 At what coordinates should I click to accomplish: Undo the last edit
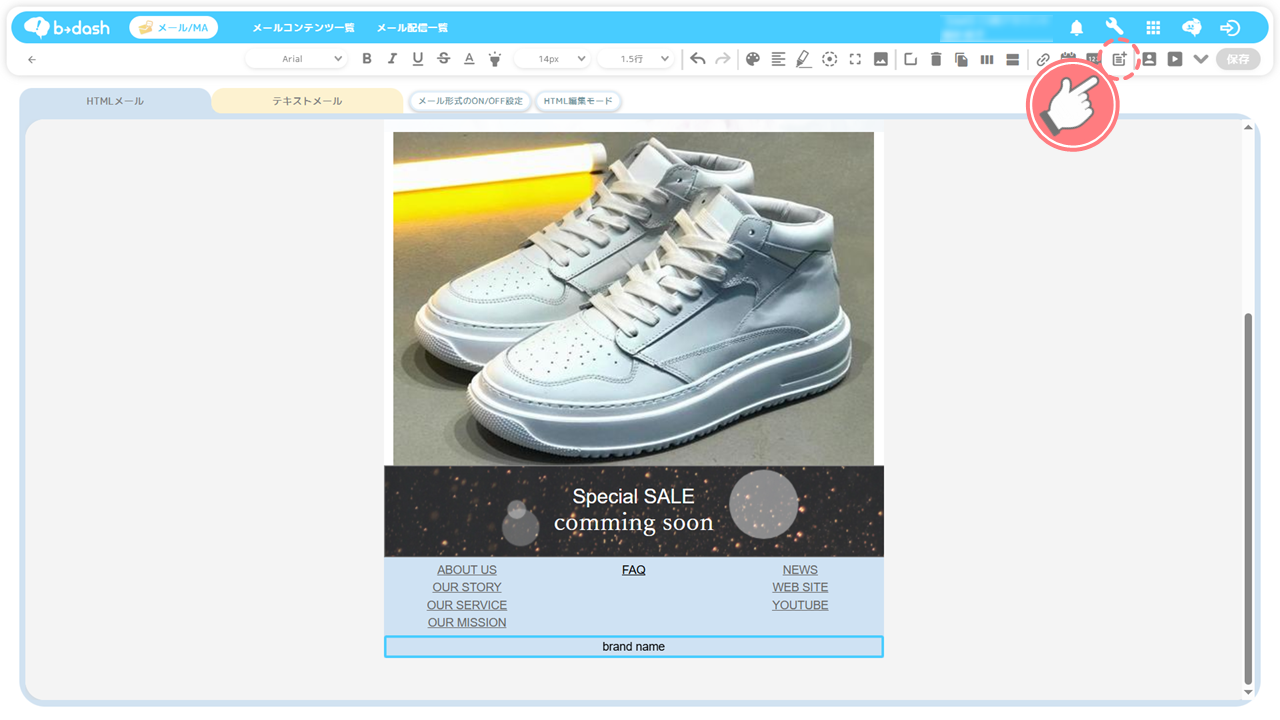(x=698, y=59)
